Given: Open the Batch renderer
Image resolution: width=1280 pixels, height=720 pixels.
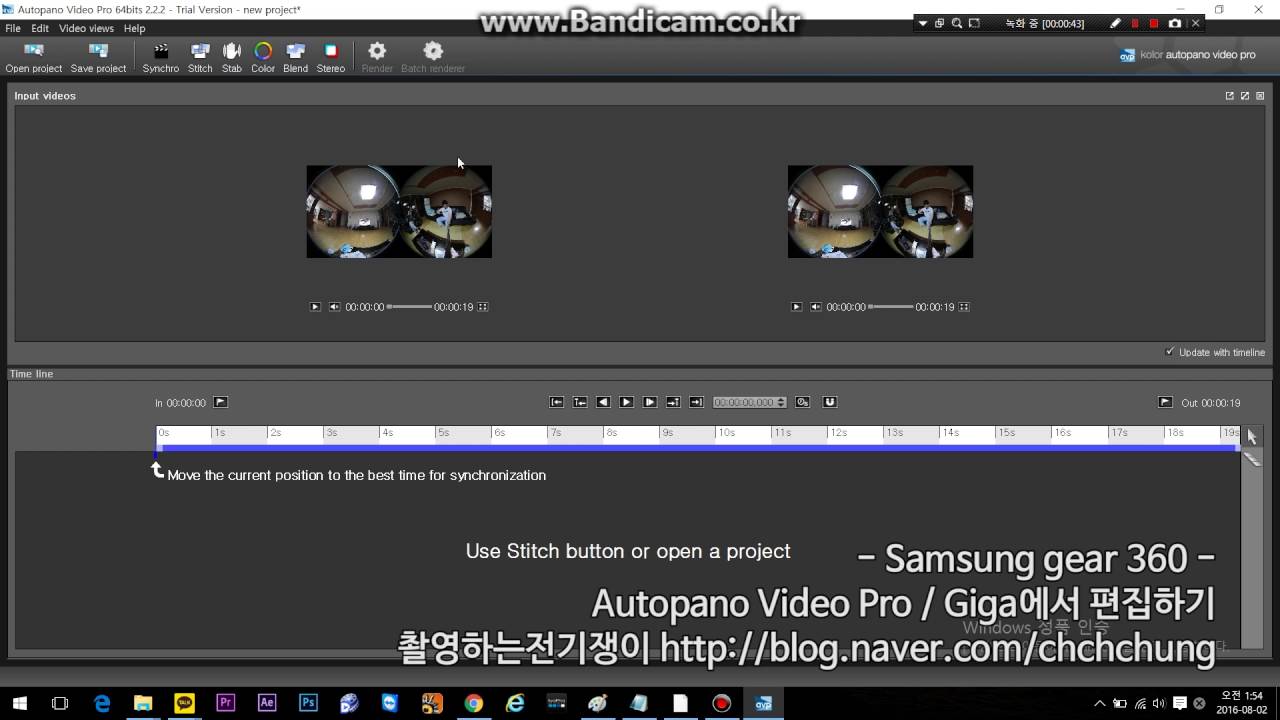Looking at the screenshot, I should 433,57.
